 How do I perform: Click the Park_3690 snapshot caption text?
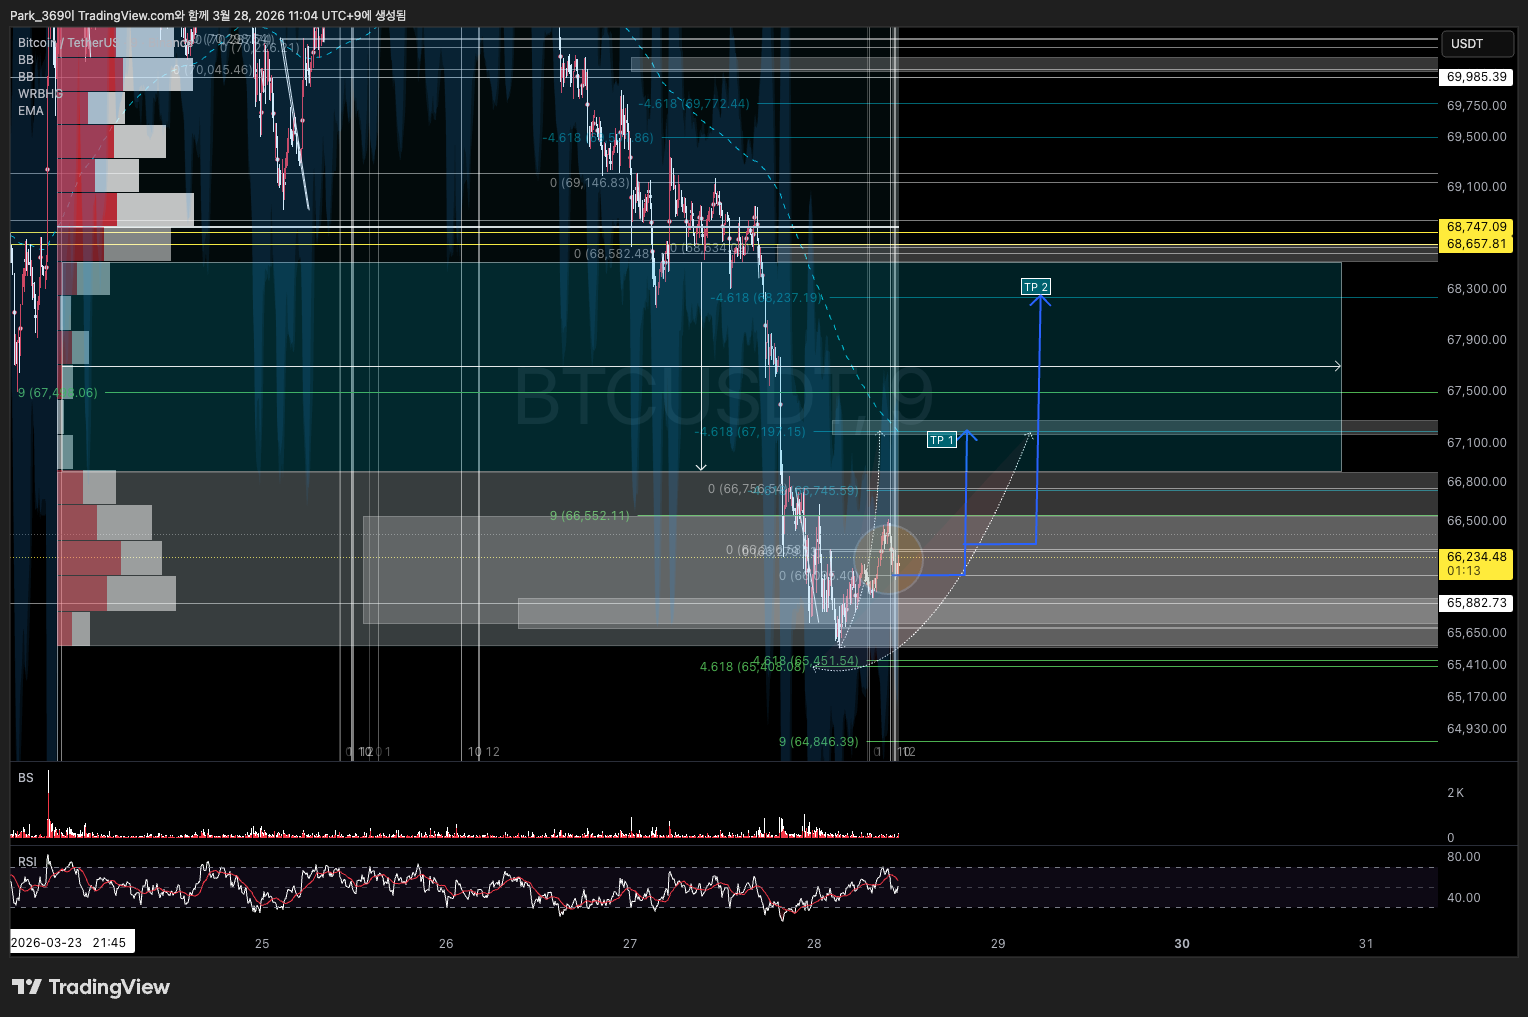tap(208, 15)
